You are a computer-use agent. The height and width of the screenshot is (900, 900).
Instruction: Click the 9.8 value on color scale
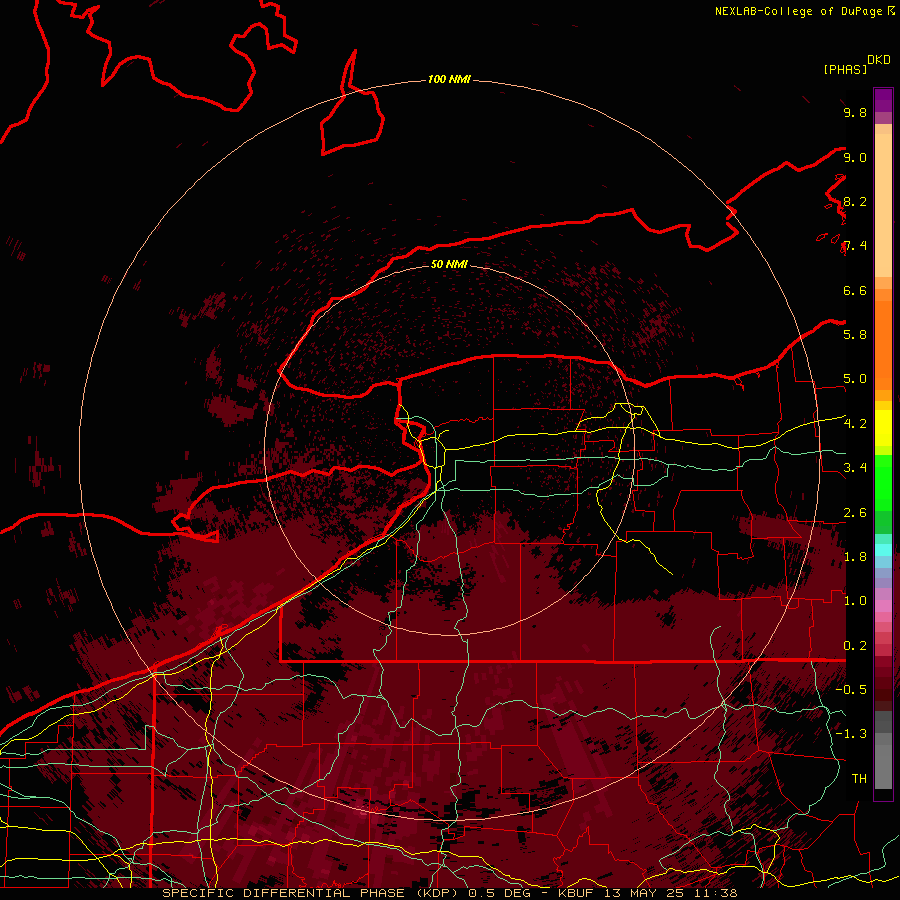(x=855, y=112)
